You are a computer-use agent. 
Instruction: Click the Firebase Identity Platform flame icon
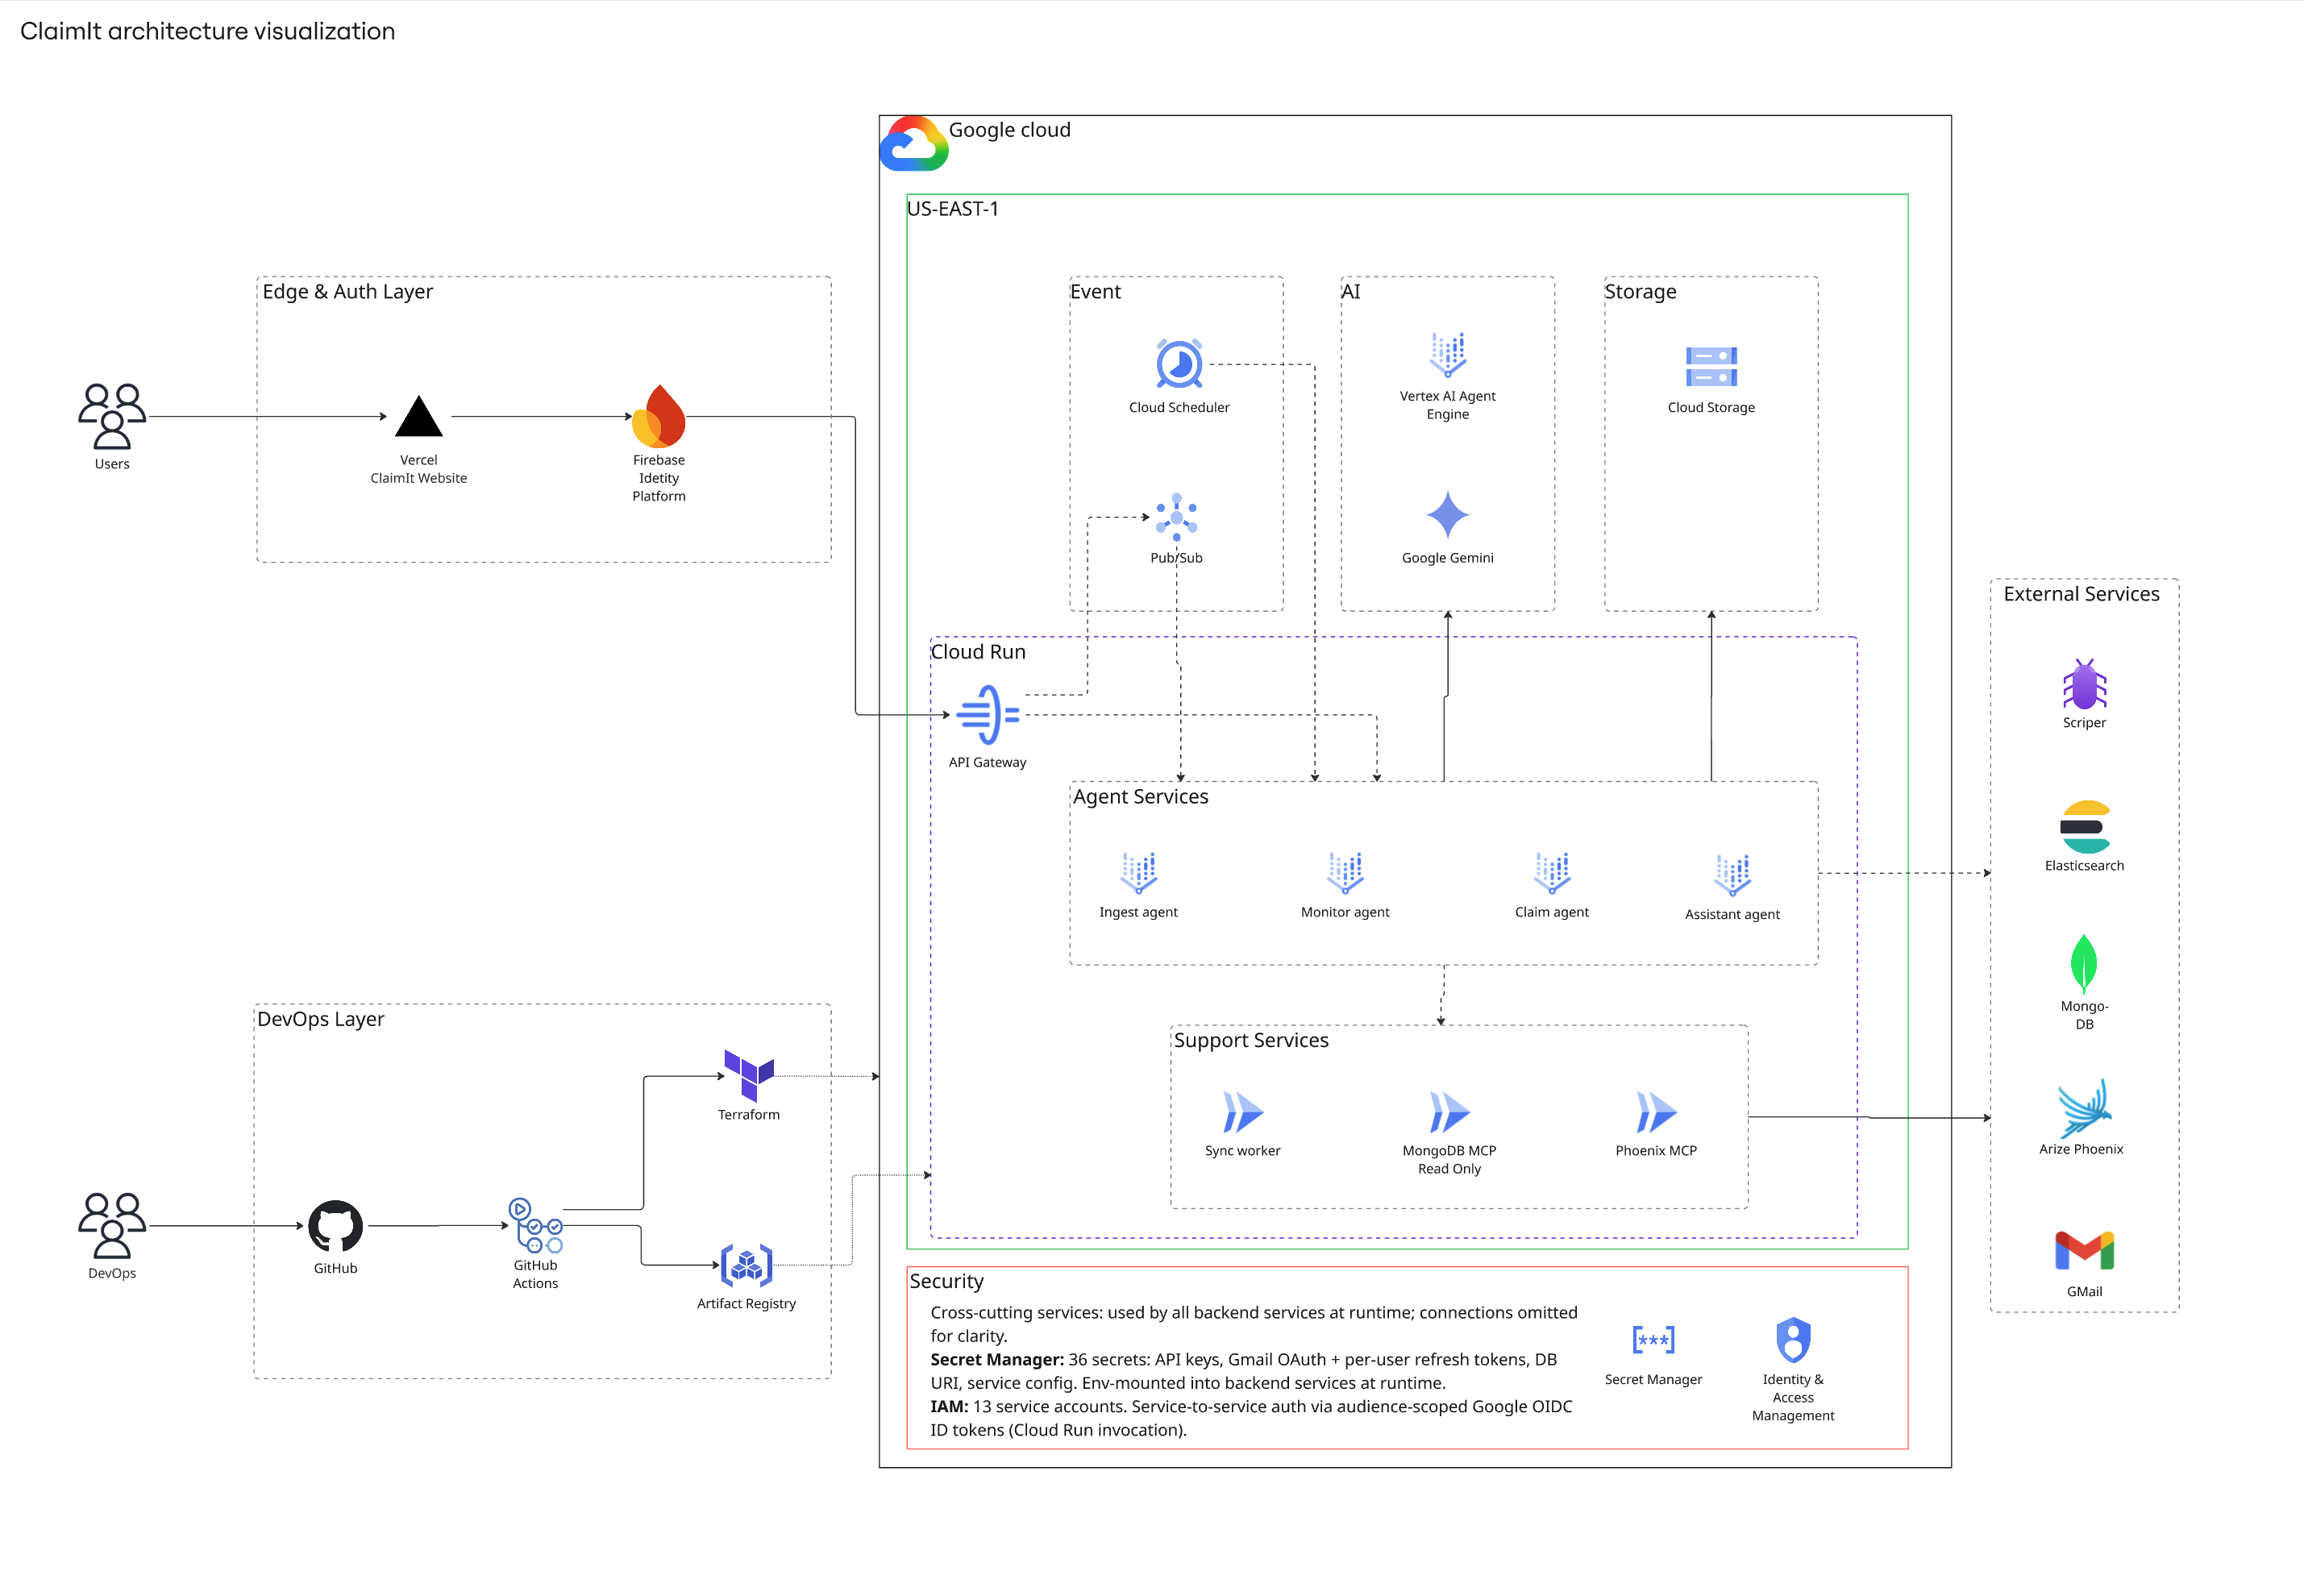tap(658, 416)
